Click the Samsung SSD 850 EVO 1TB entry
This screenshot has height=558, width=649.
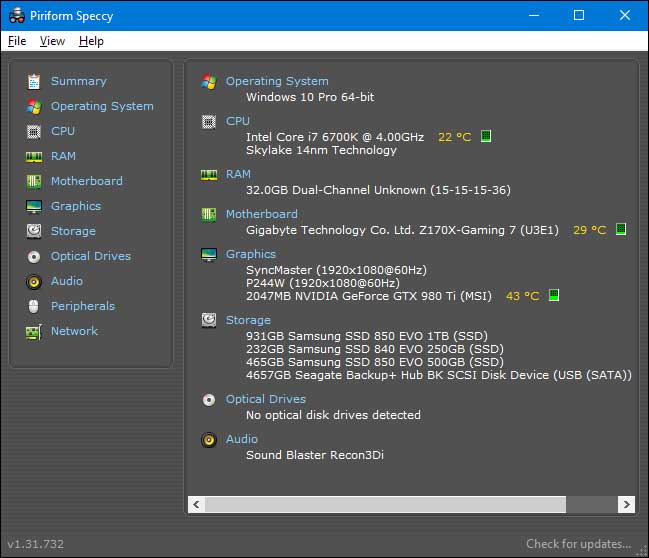pyautogui.click(x=367, y=336)
